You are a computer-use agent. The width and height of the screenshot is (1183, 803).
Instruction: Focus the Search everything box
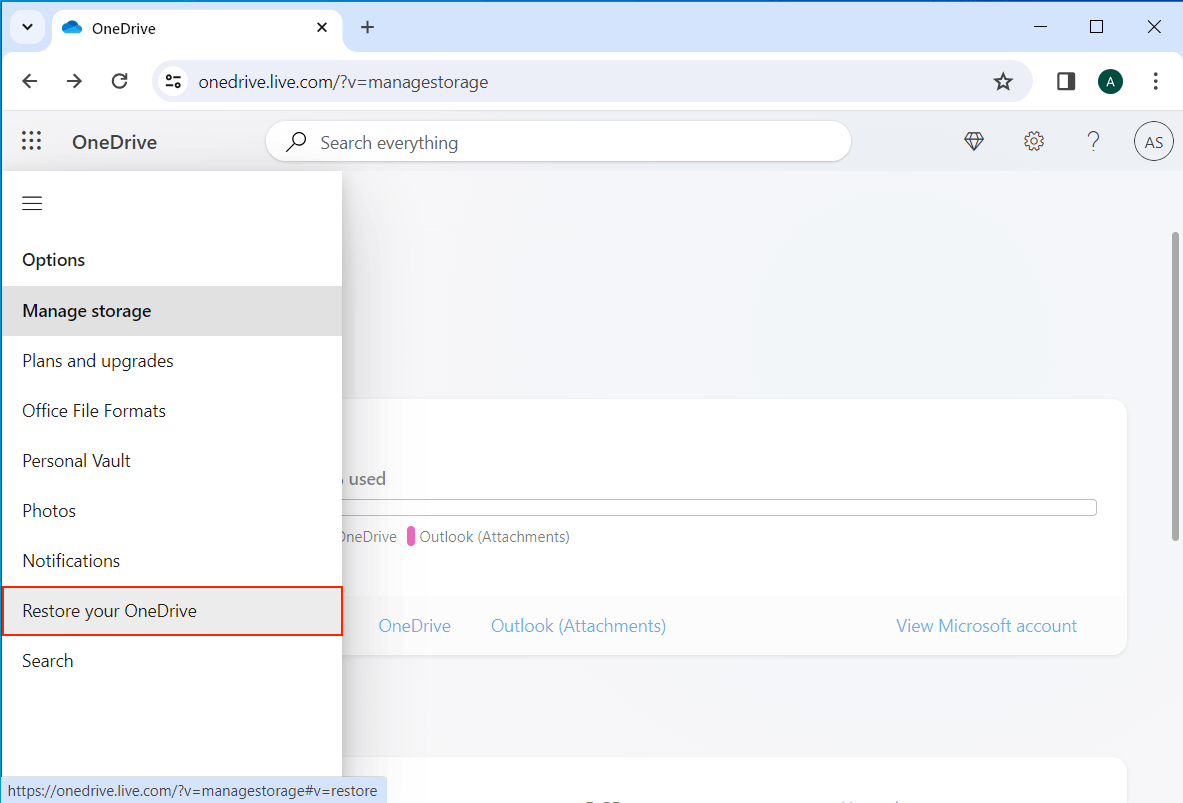click(558, 142)
